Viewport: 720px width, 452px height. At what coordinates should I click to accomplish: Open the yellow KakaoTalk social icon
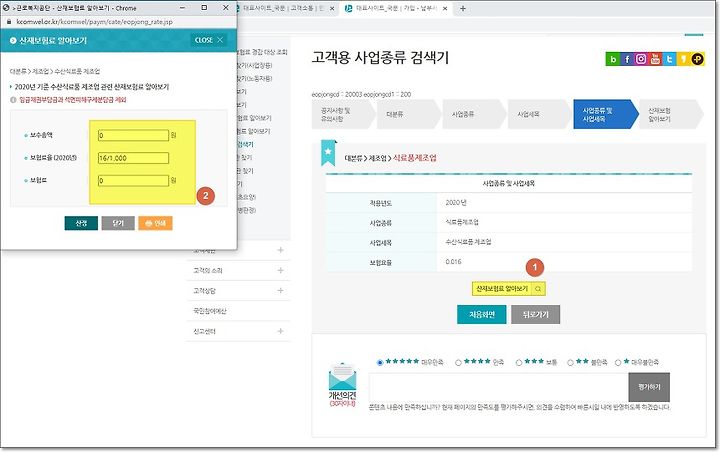pos(683,59)
